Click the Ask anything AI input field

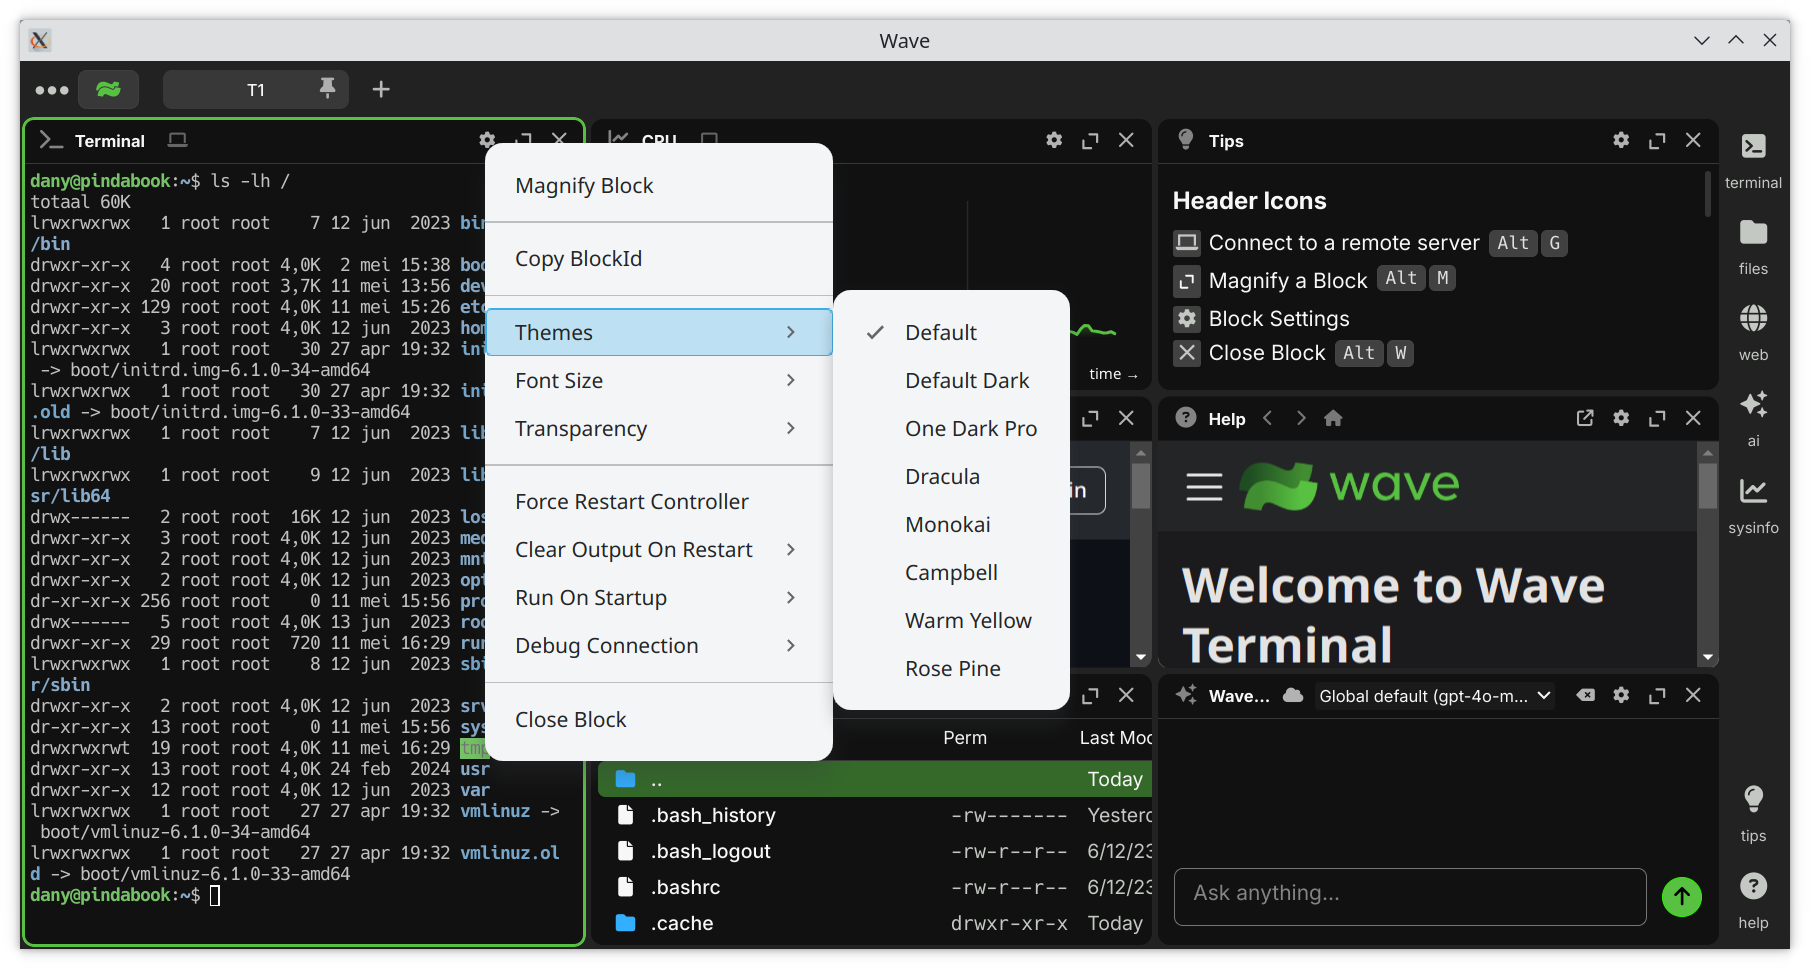click(x=1410, y=896)
